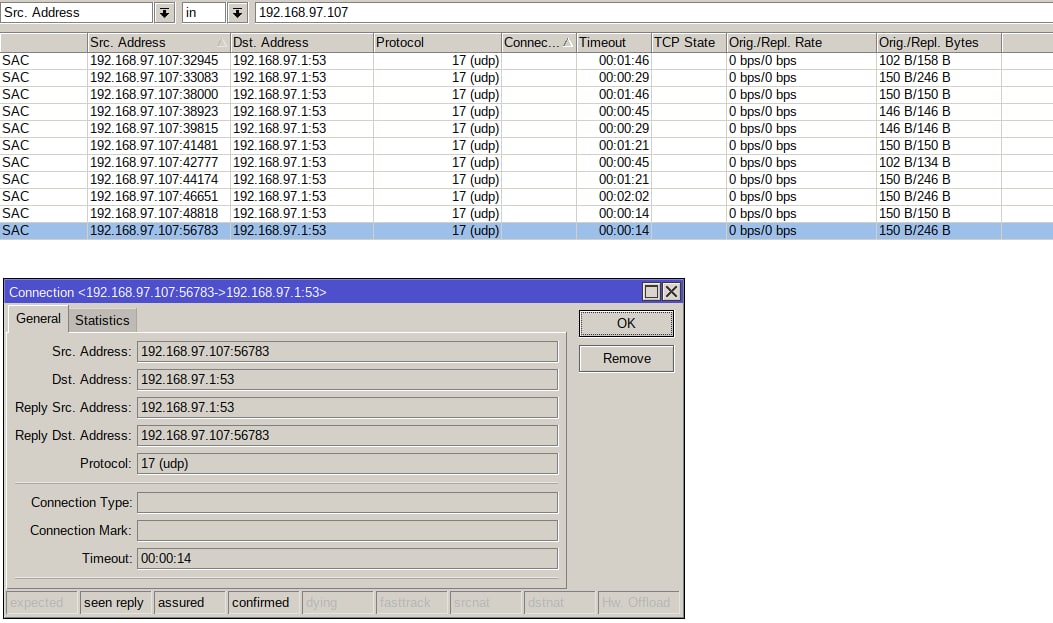Click the Reply Src. Address field

pos(347,408)
